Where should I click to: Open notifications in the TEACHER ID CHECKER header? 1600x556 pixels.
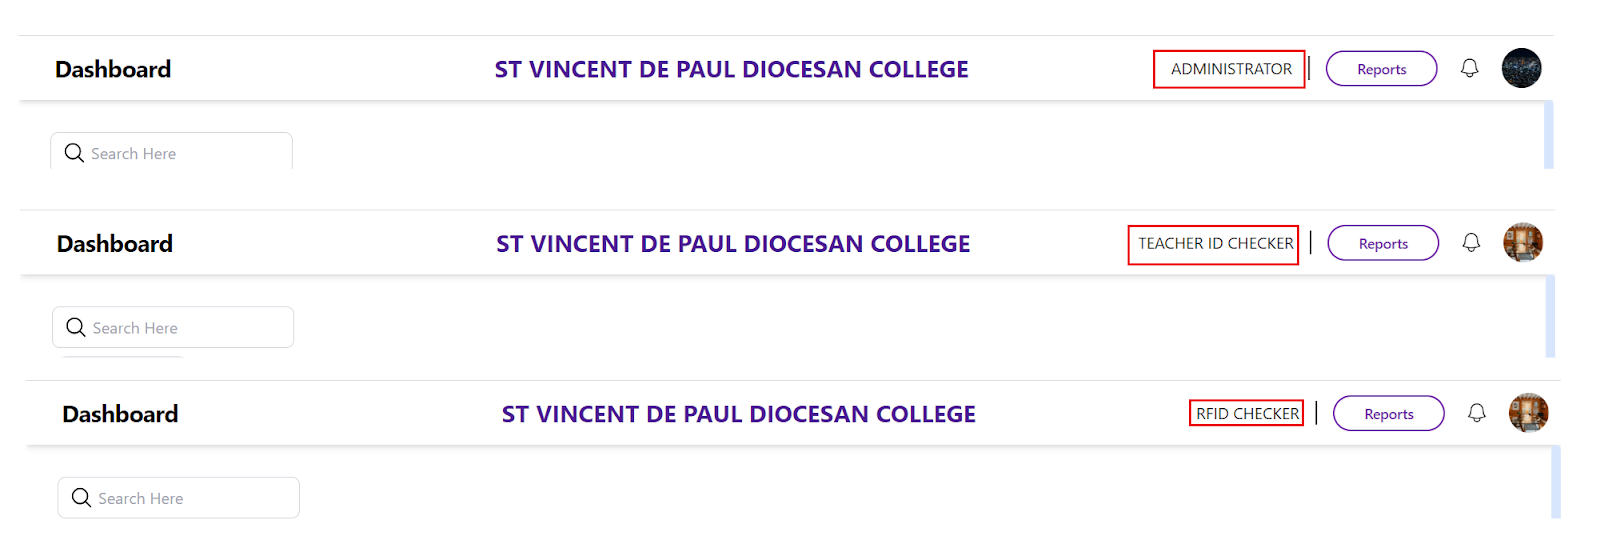pos(1471,243)
